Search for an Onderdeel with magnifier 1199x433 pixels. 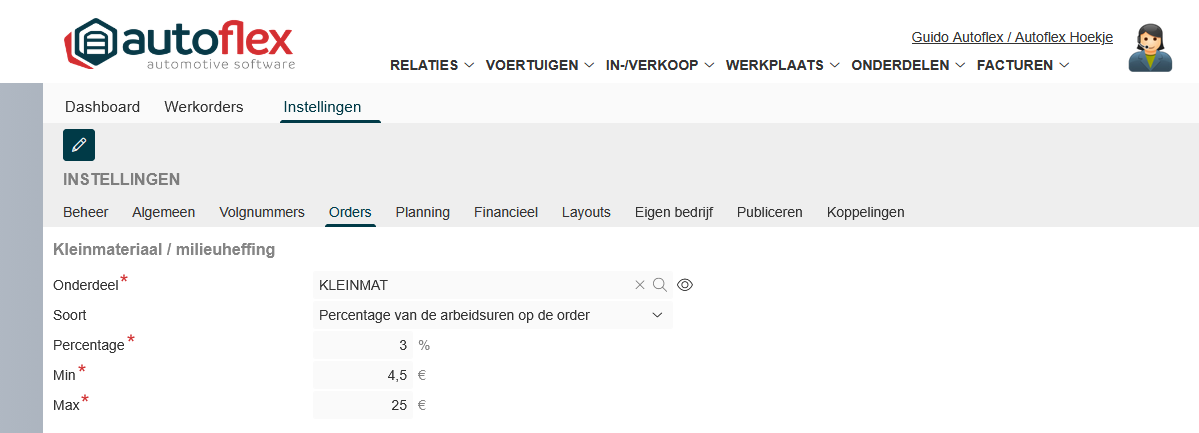click(660, 285)
